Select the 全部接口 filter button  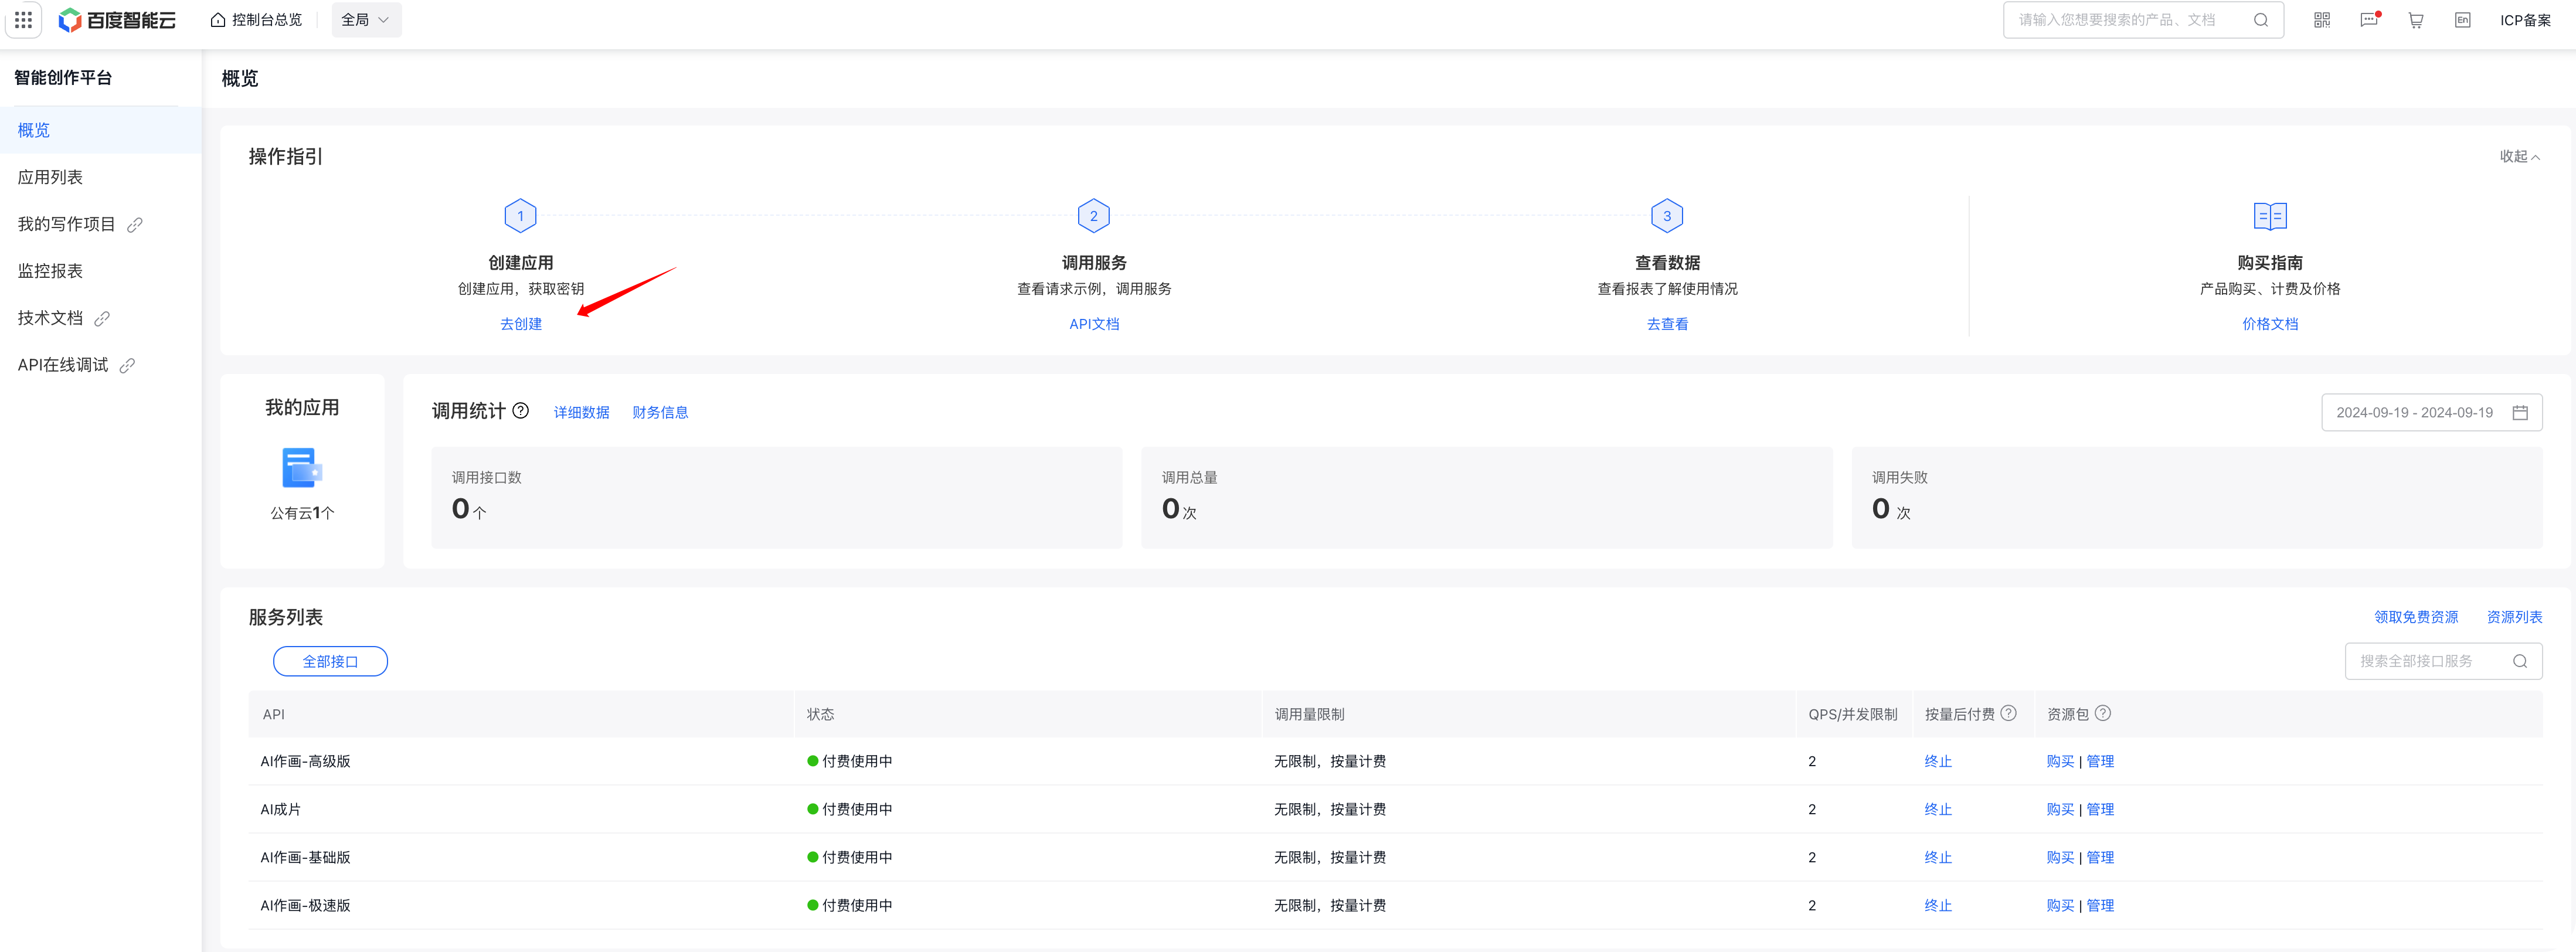330,661
